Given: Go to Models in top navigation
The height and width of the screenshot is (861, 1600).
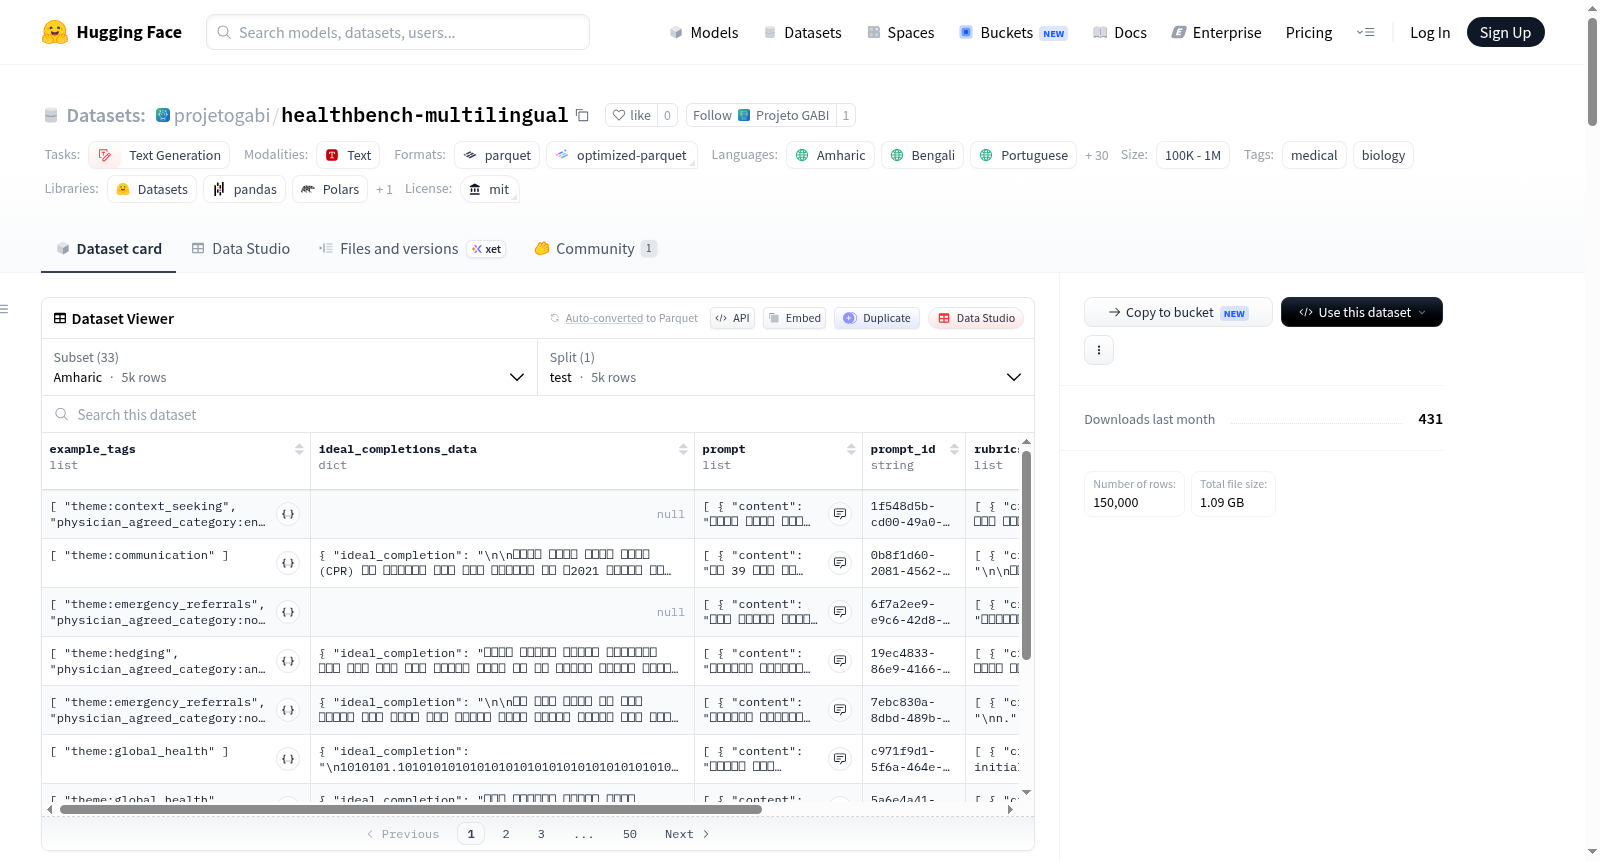Looking at the screenshot, I should pyautogui.click(x=704, y=32).
